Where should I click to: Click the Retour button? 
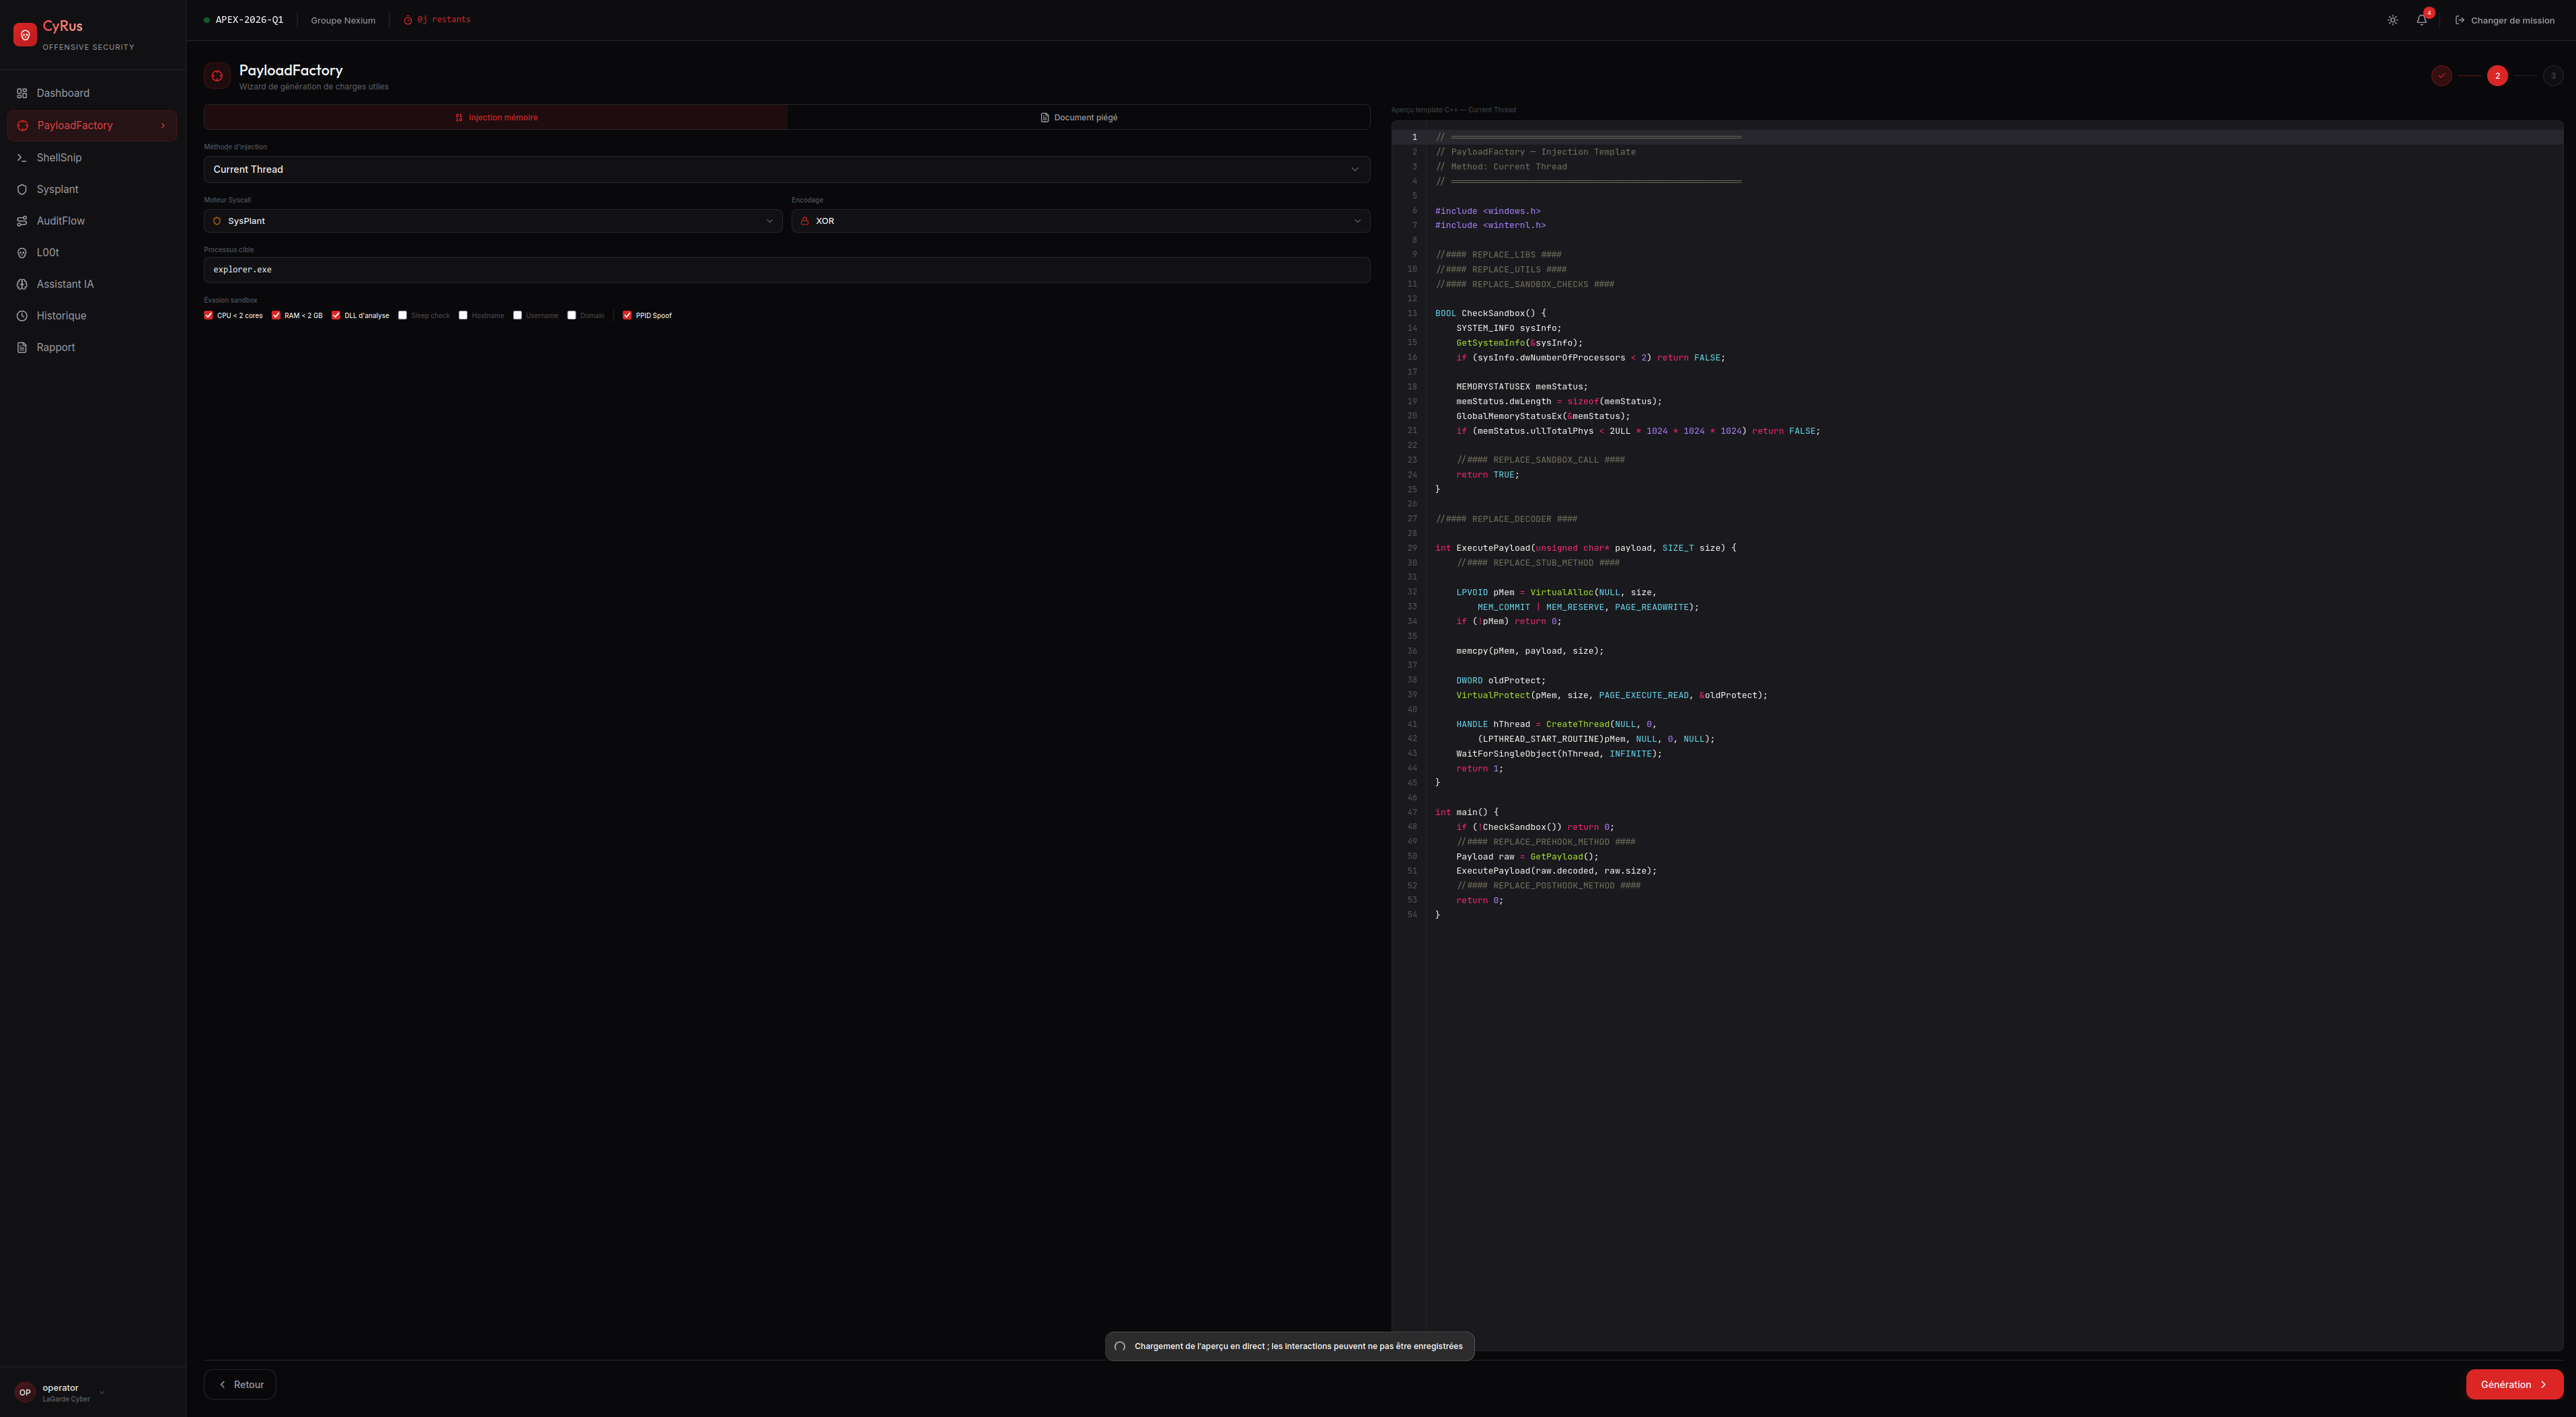pos(240,1384)
